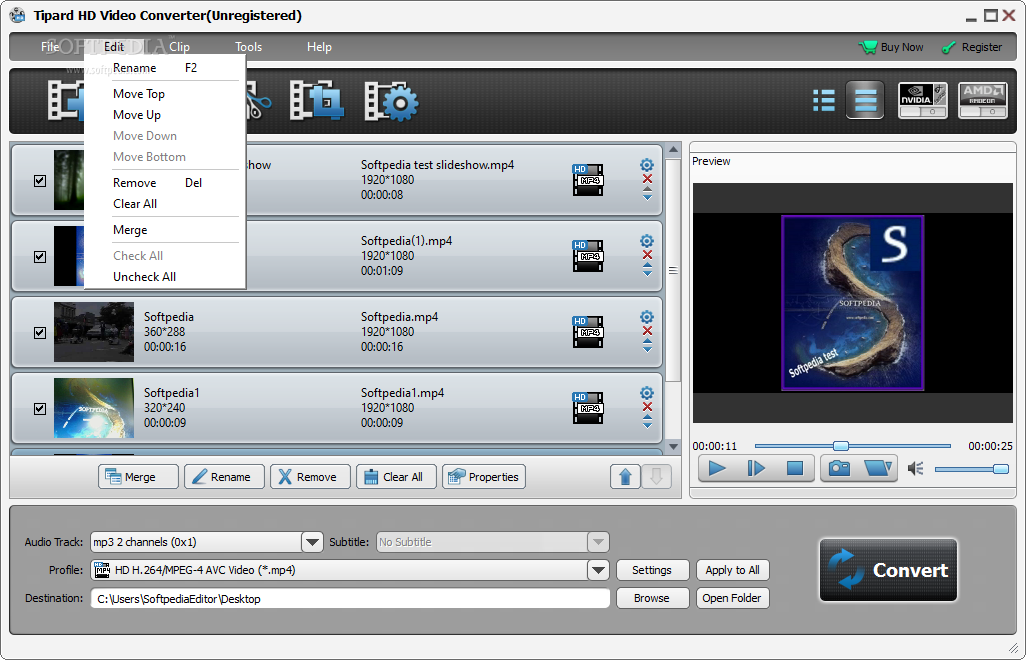This screenshot has width=1026, height=660.
Task: Toggle AMD acceleration
Action: tap(982, 100)
